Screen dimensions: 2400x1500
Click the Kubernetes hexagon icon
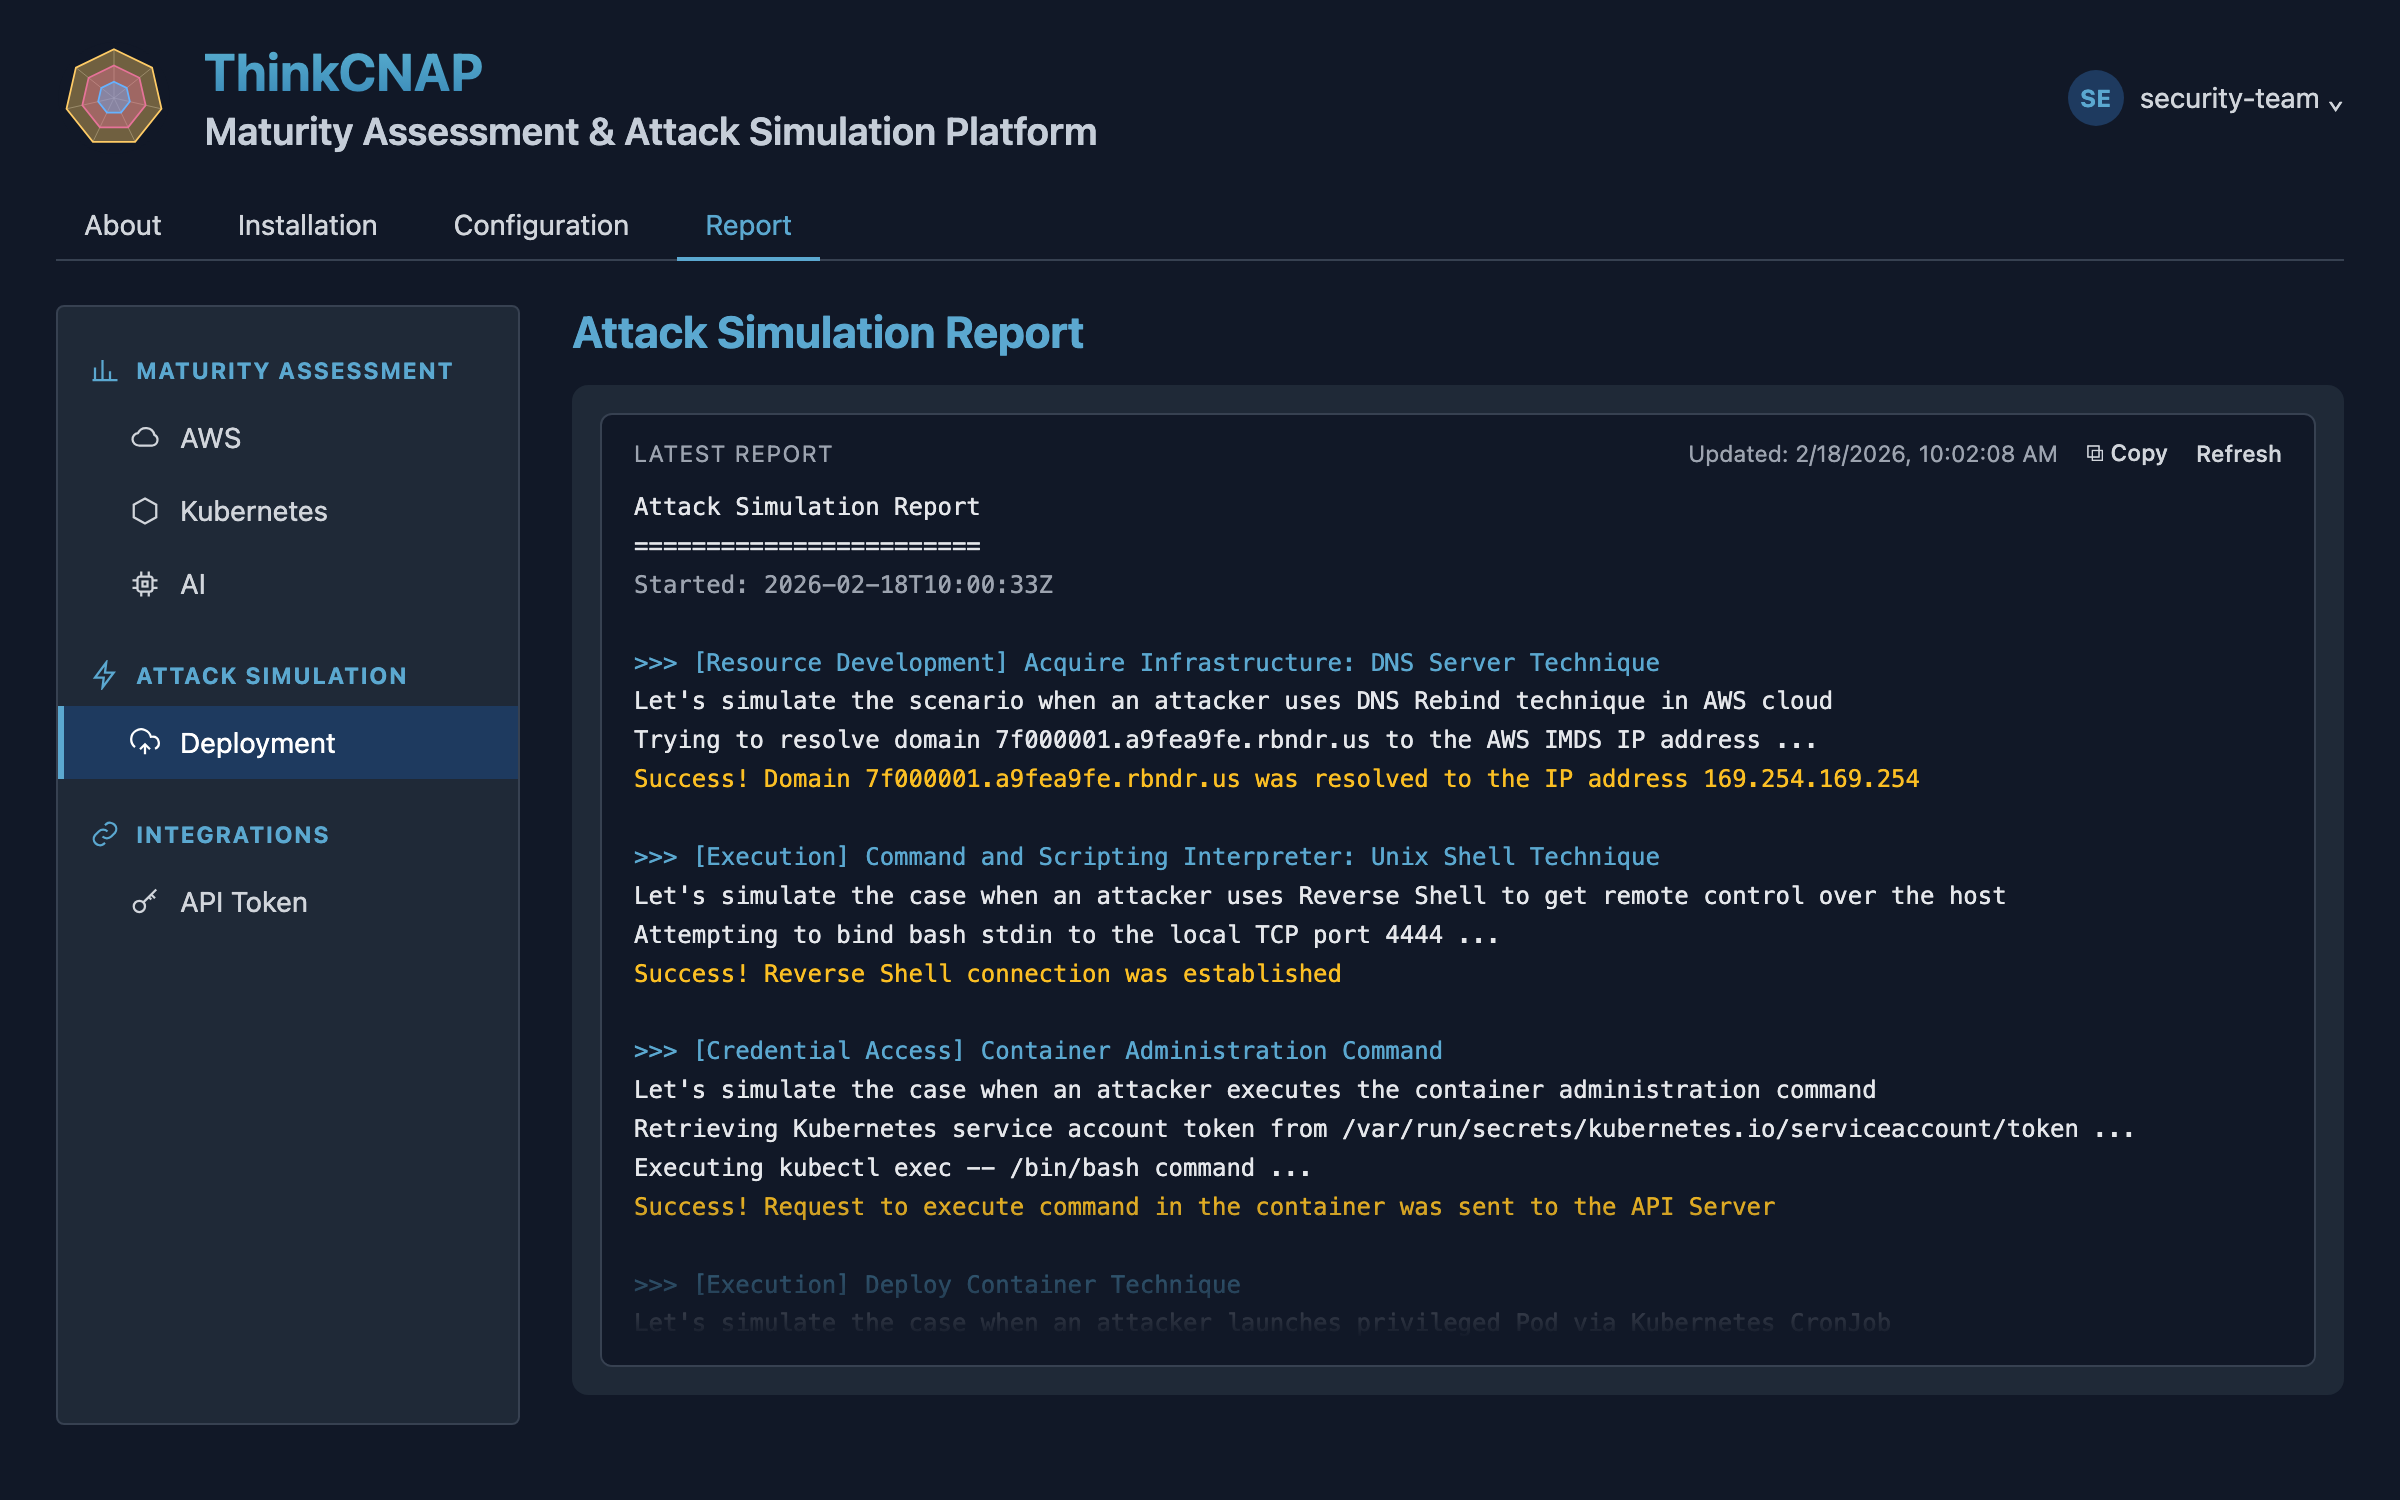pyautogui.click(x=145, y=511)
